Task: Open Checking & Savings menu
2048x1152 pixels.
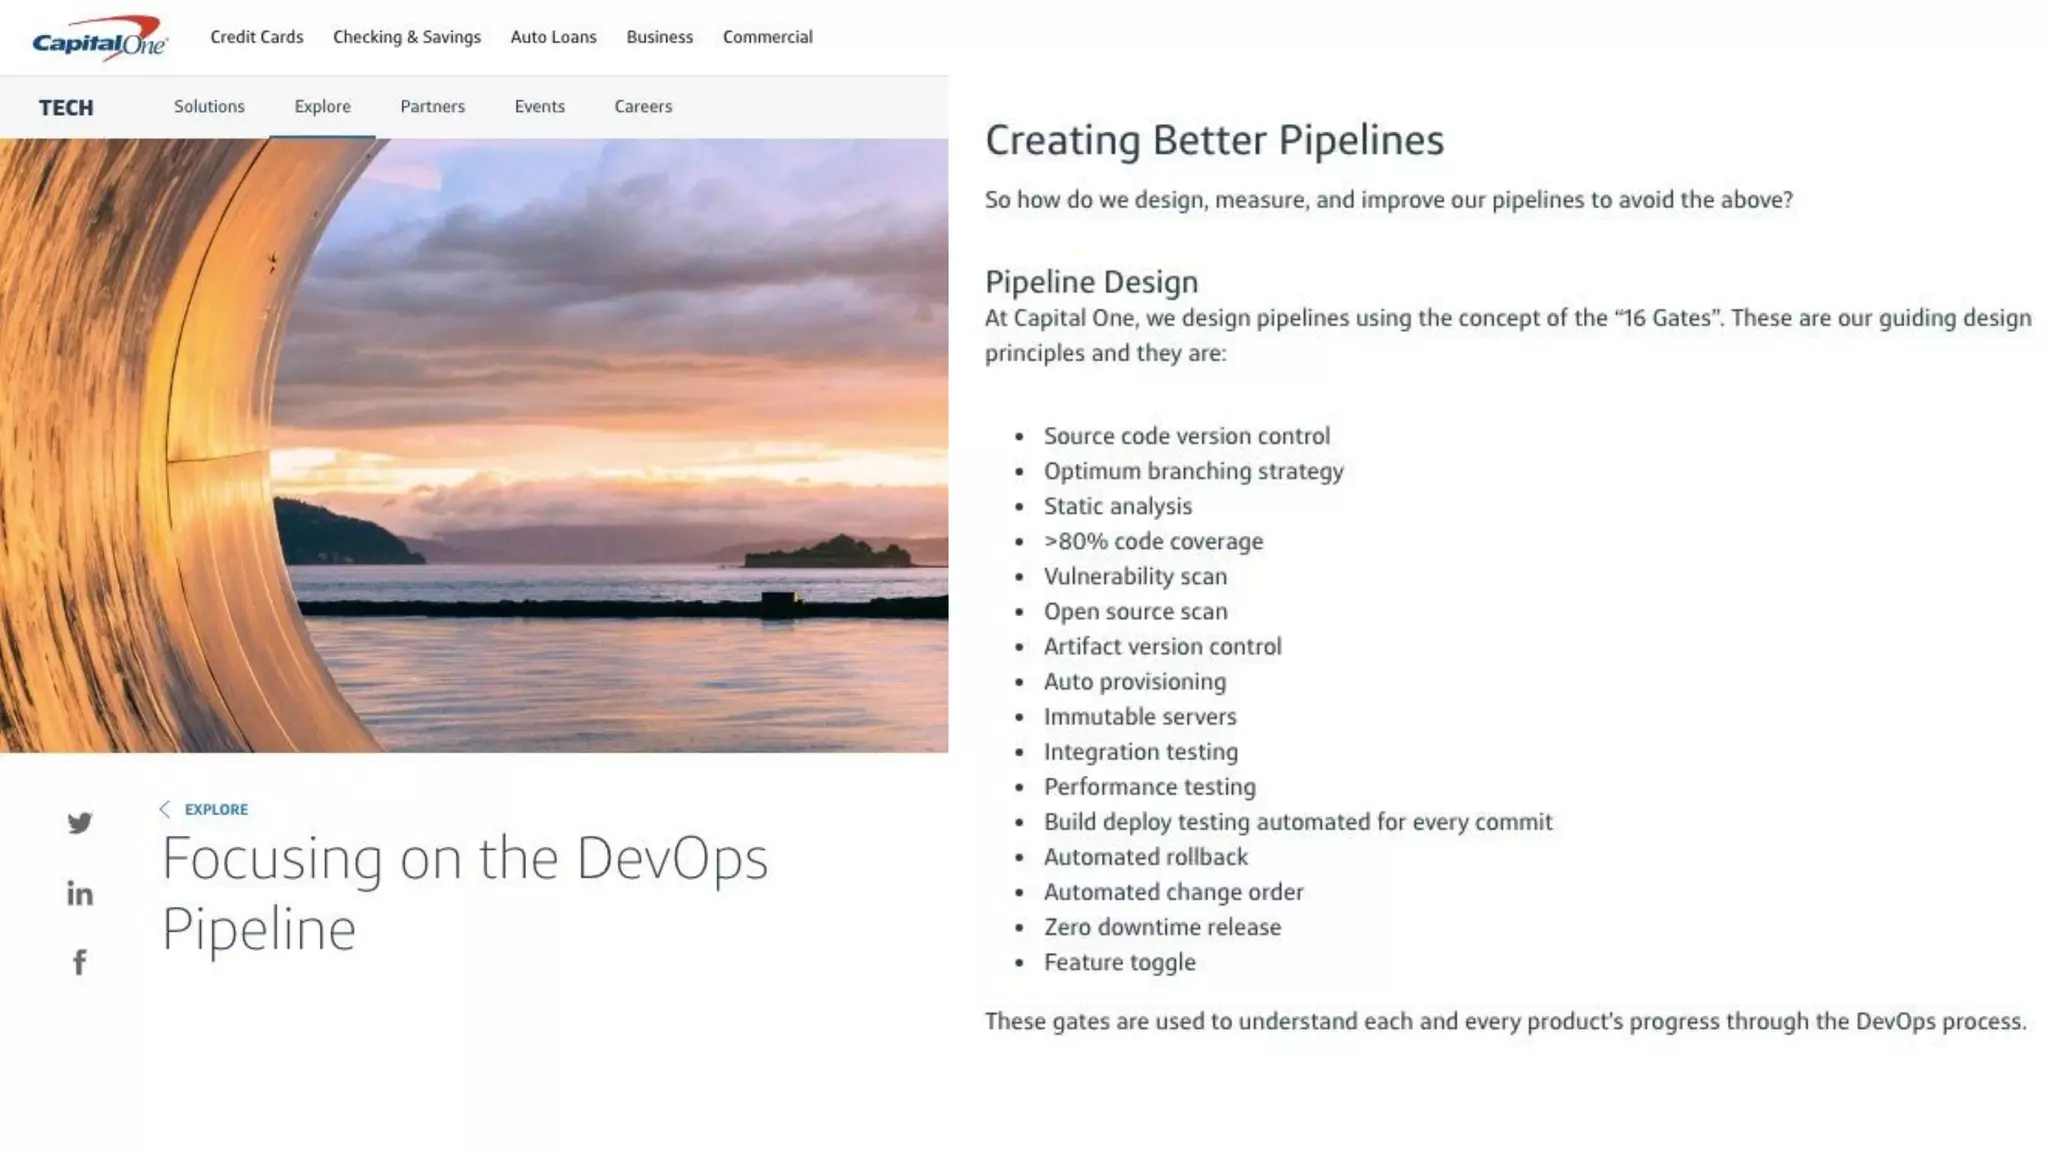Action: pyautogui.click(x=406, y=37)
